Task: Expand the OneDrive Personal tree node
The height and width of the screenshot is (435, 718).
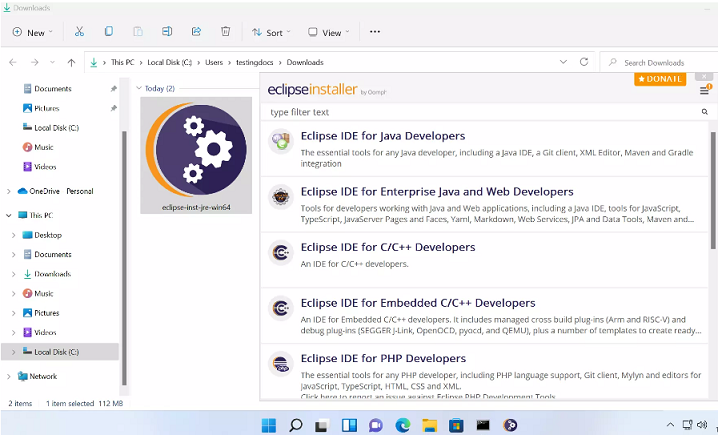Action: (10, 191)
